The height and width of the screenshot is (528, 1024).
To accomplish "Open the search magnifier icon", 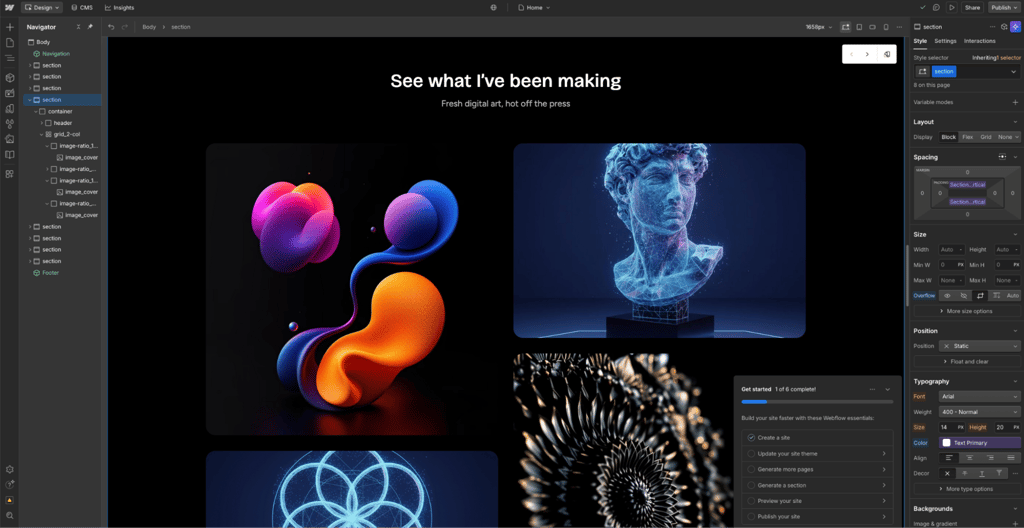I will tap(9, 516).
